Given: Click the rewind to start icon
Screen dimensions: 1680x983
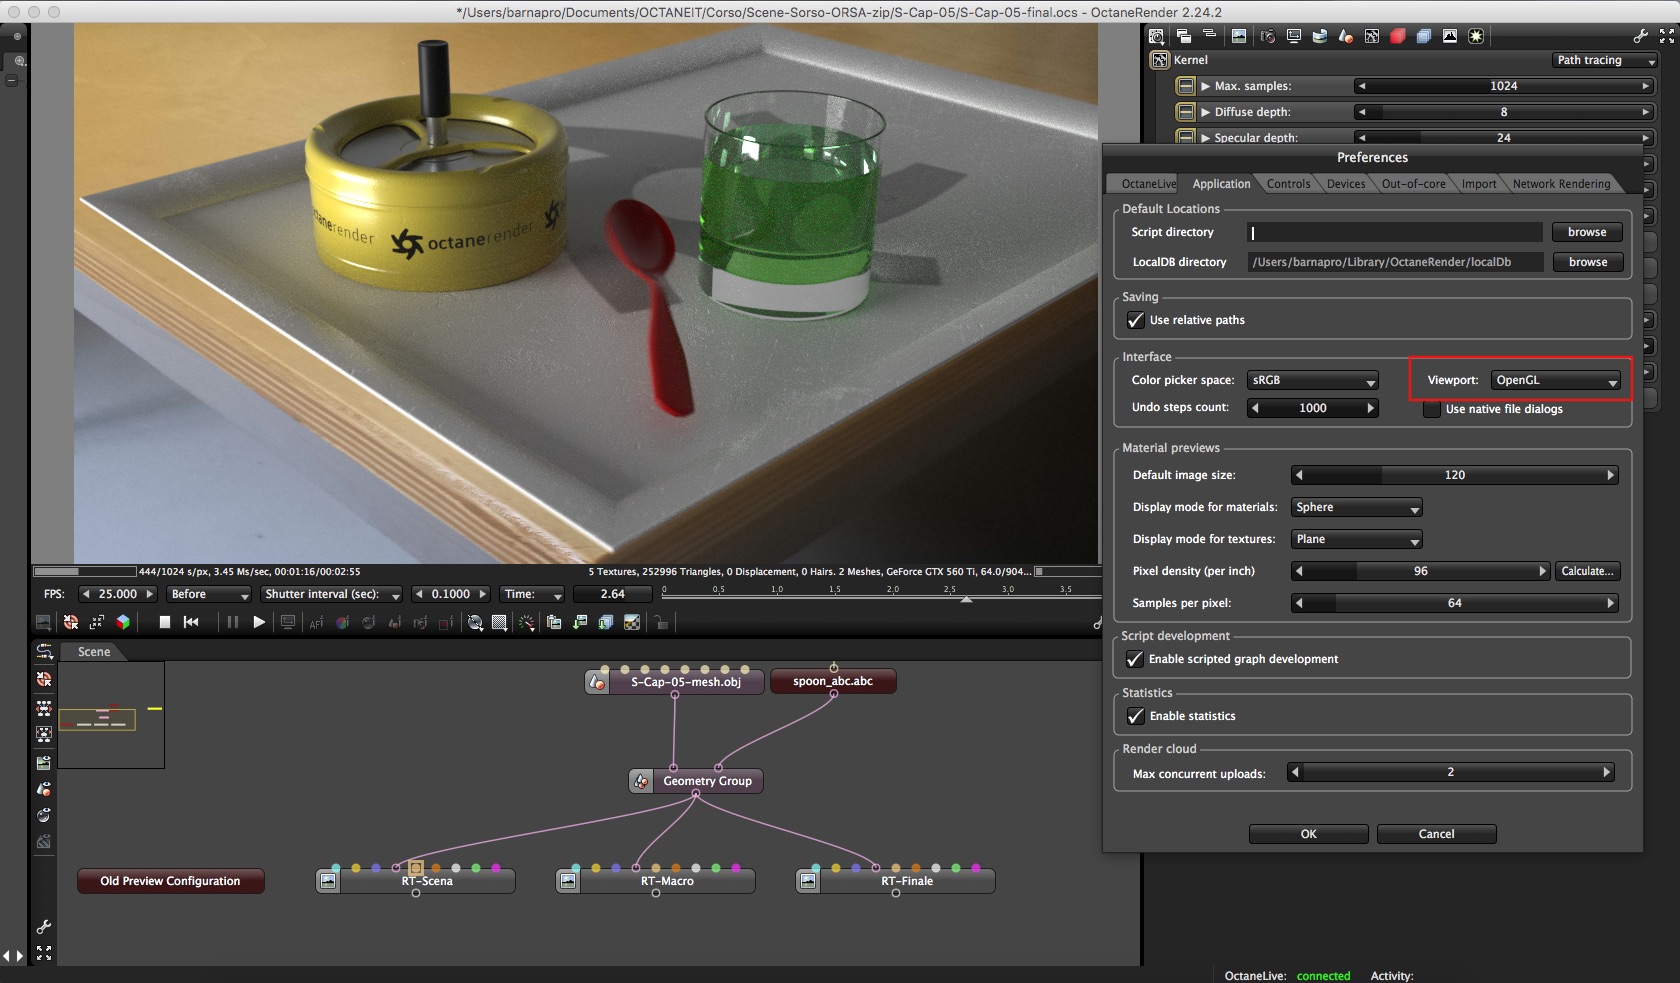Looking at the screenshot, I should (x=191, y=622).
